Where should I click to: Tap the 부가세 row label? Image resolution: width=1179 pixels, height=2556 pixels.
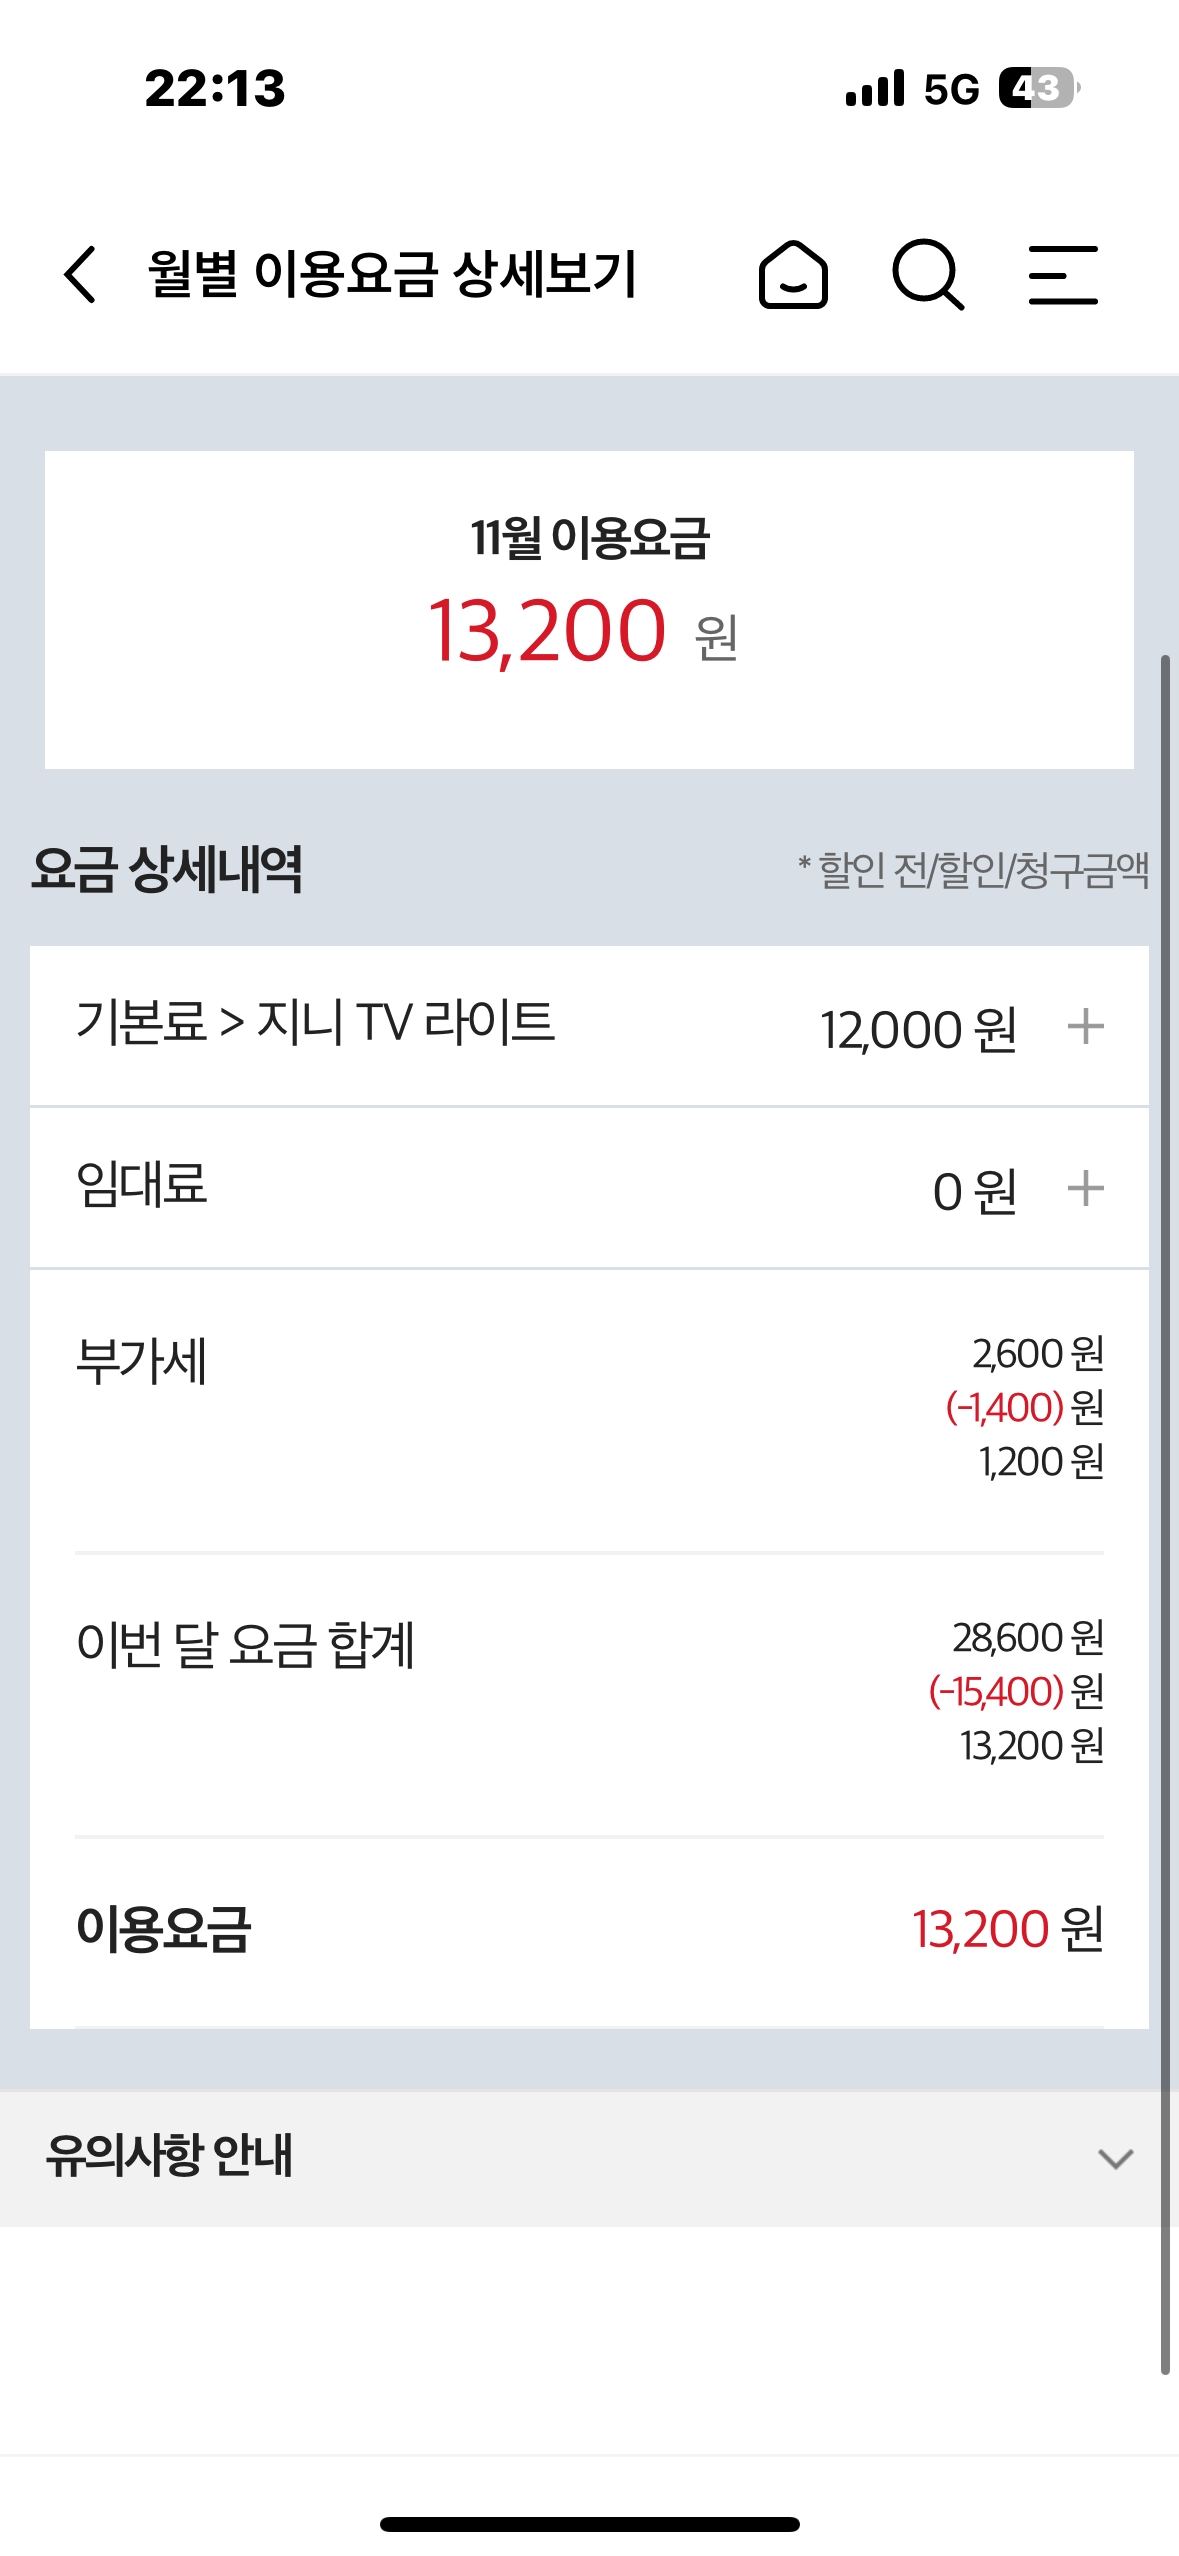coord(142,1361)
